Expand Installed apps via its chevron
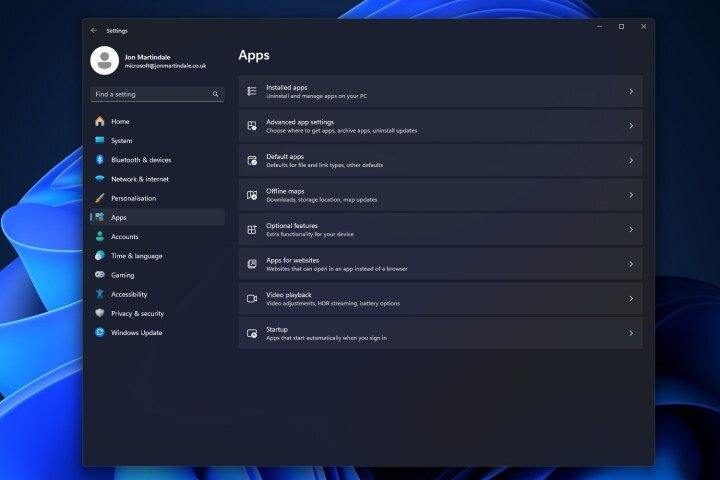This screenshot has width=720, height=480. (631, 91)
